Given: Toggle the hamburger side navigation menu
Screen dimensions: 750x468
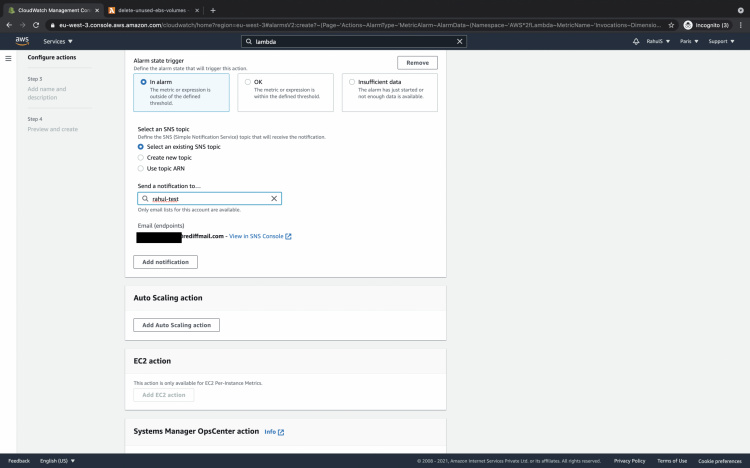Looking at the screenshot, I should coord(9,59).
